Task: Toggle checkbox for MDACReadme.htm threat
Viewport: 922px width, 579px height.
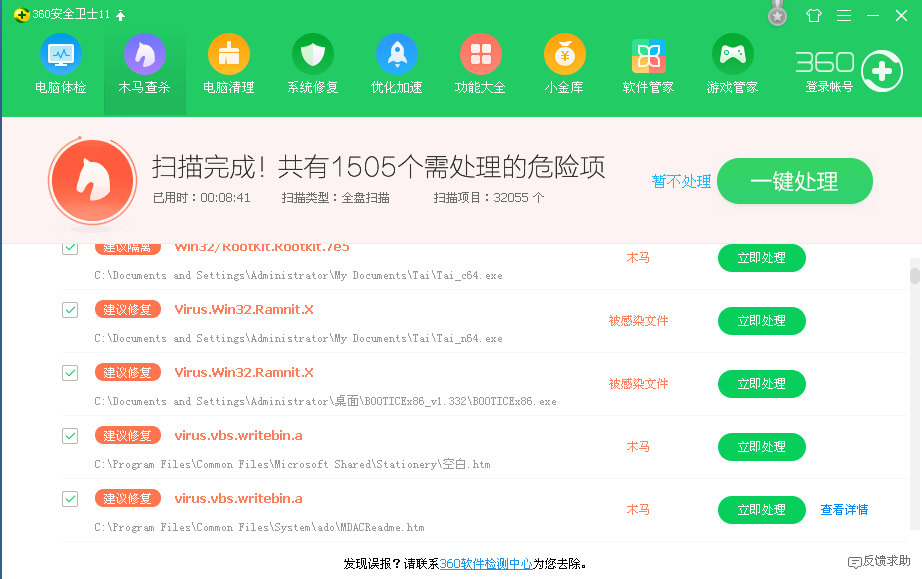Action: tap(70, 498)
